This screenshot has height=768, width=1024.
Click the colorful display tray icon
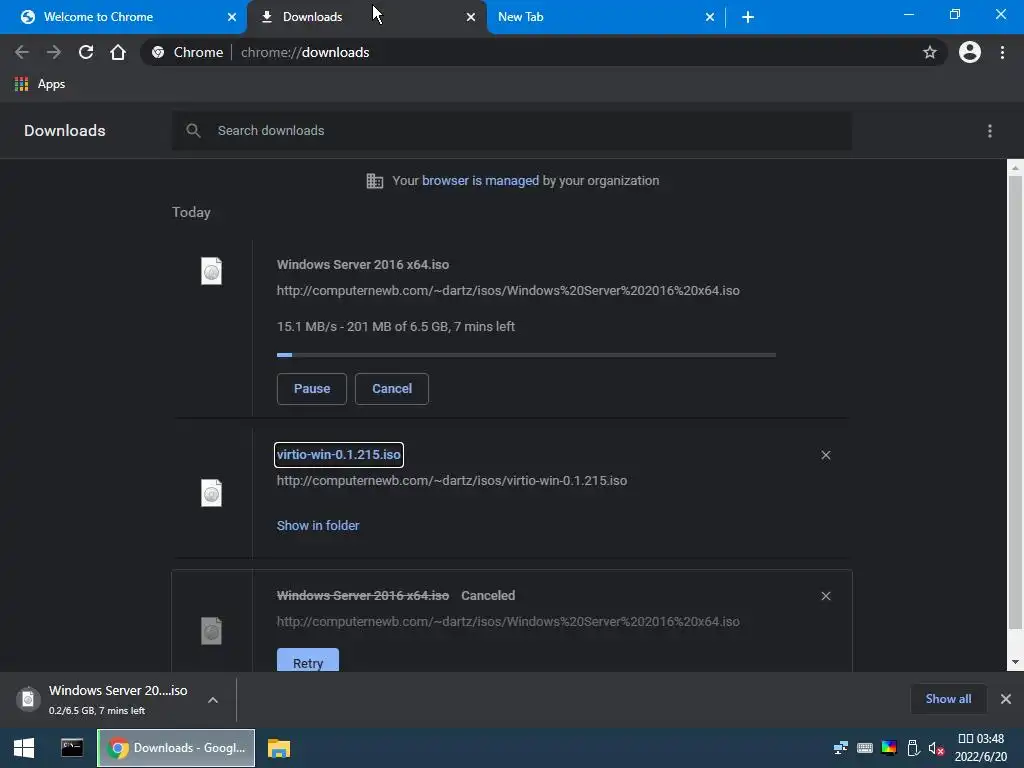coord(889,748)
